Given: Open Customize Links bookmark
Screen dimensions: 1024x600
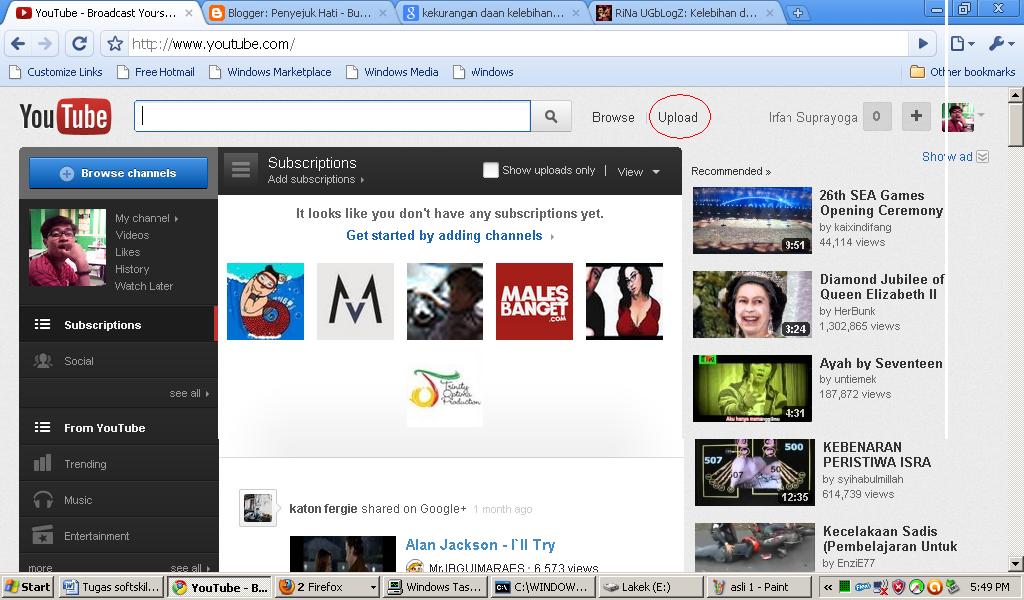Looking at the screenshot, I should pyautogui.click(x=56, y=72).
